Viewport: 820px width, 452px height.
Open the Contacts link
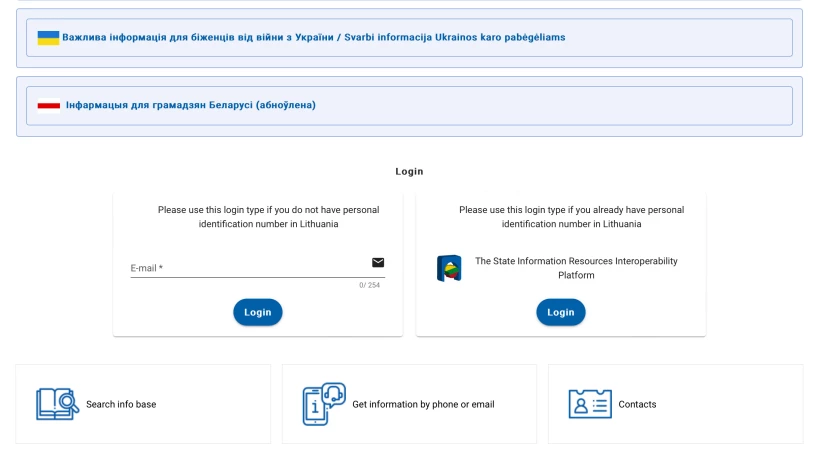pyautogui.click(x=637, y=404)
